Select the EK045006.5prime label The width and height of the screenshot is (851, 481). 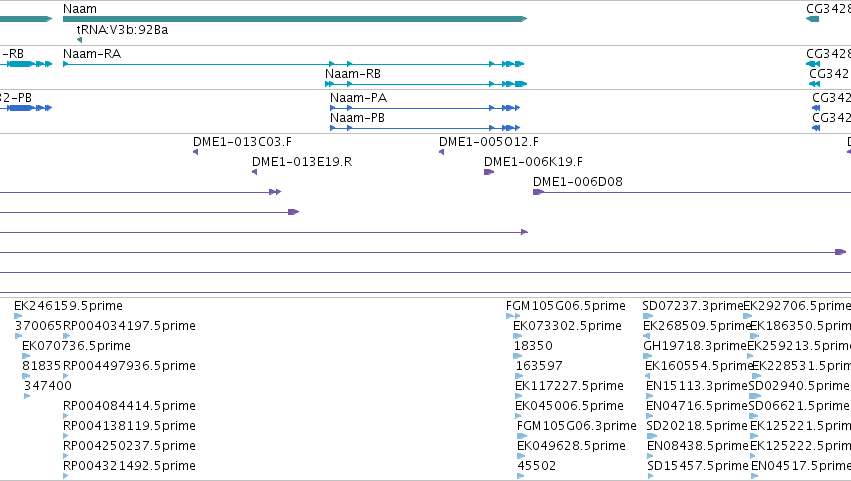click(569, 406)
